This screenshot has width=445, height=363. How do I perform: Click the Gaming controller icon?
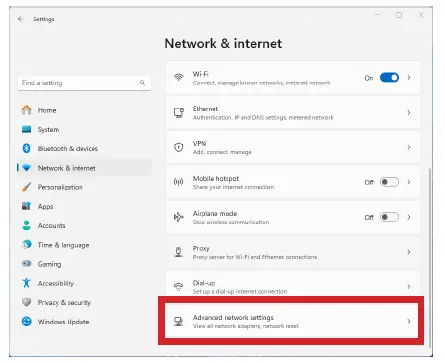click(x=26, y=264)
